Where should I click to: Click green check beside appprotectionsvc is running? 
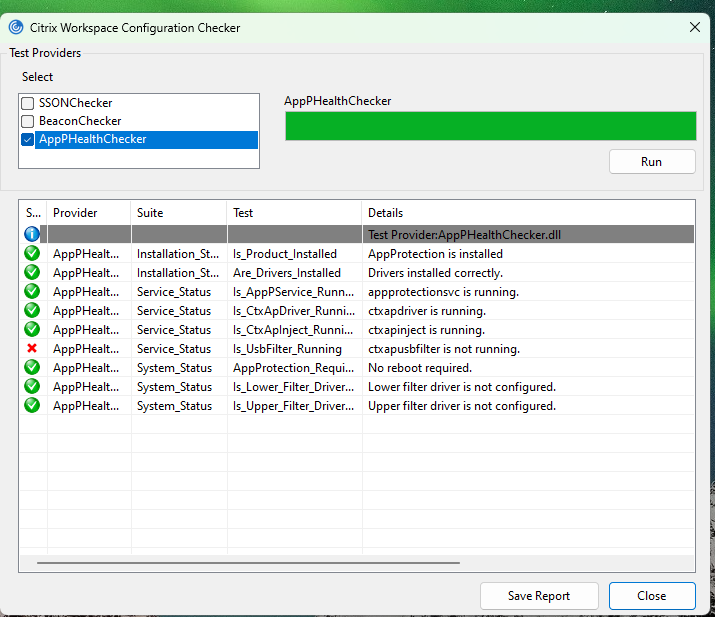point(32,292)
